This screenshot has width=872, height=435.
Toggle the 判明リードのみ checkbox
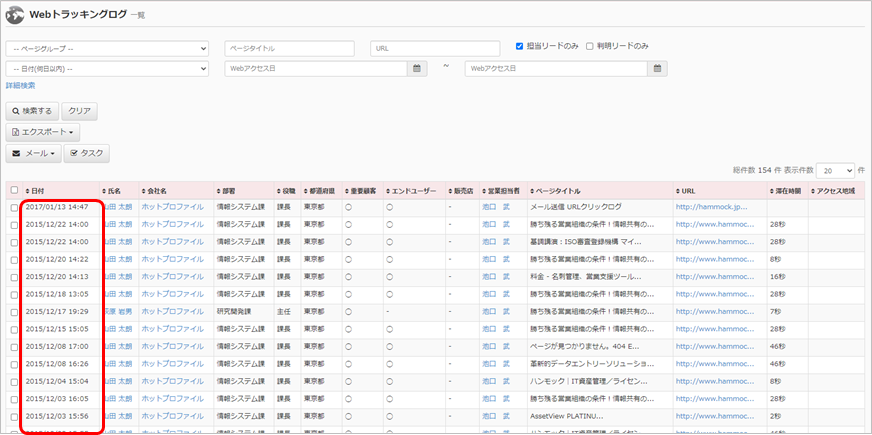[589, 46]
